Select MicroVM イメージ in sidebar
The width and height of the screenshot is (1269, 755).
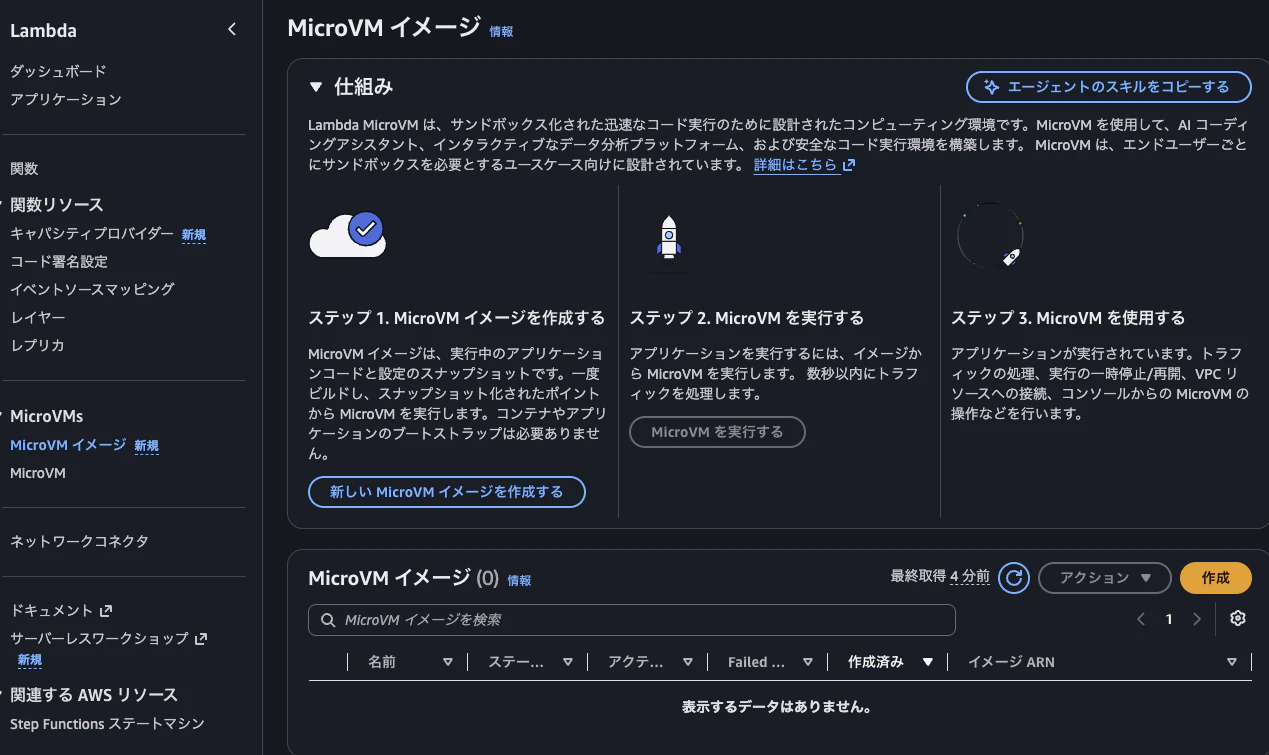pos(68,445)
